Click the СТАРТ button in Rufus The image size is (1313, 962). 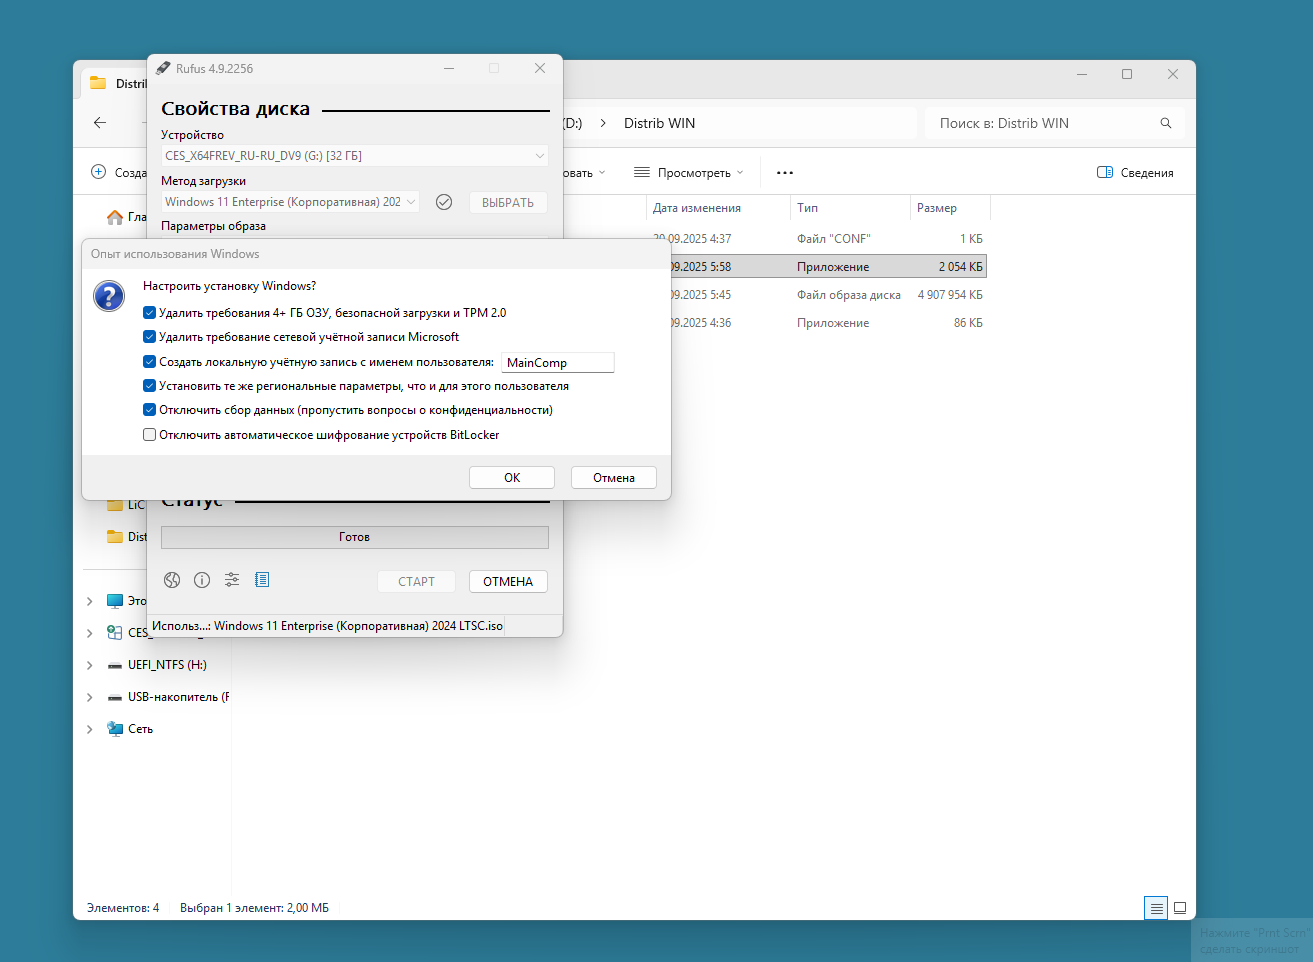click(417, 581)
